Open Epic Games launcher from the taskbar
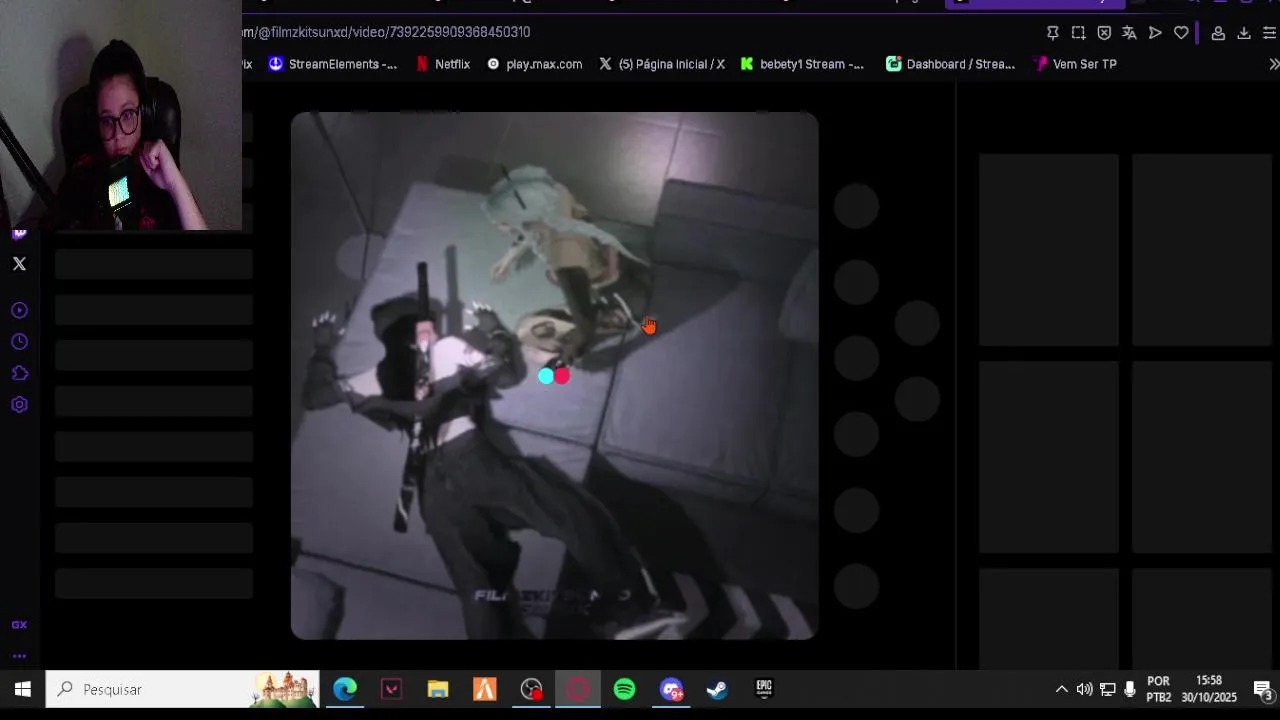The image size is (1280, 720). tap(764, 689)
